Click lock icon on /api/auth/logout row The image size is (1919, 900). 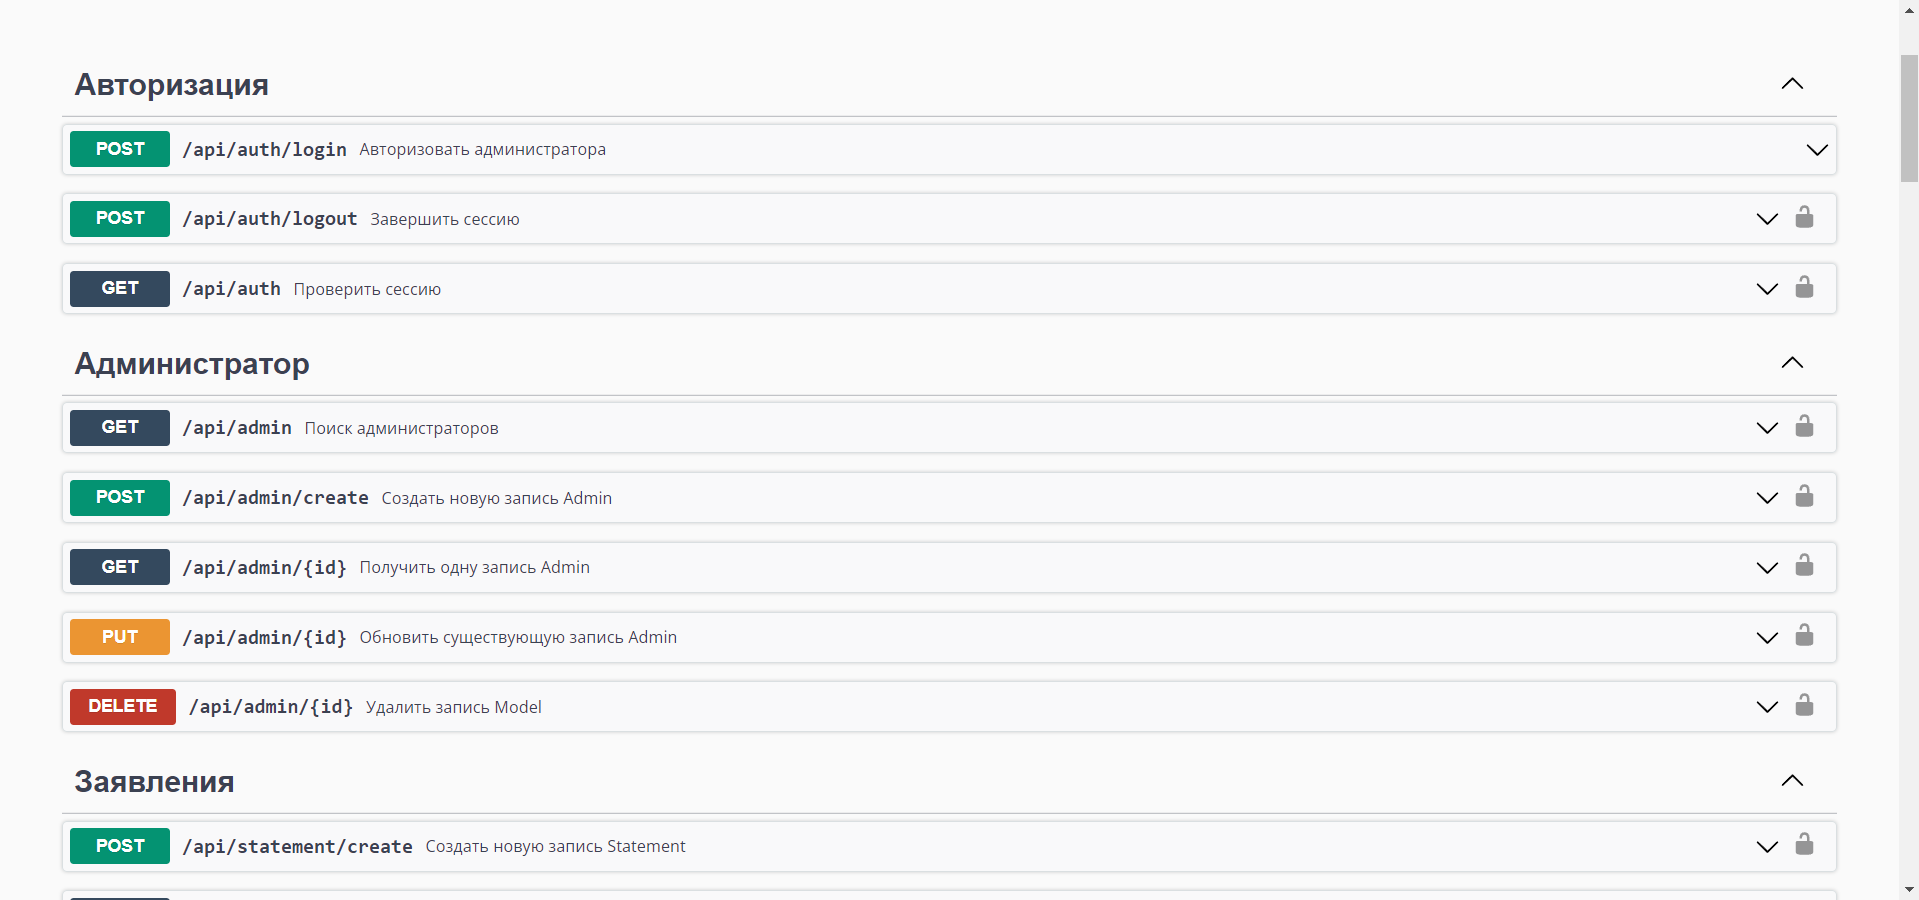click(1804, 218)
